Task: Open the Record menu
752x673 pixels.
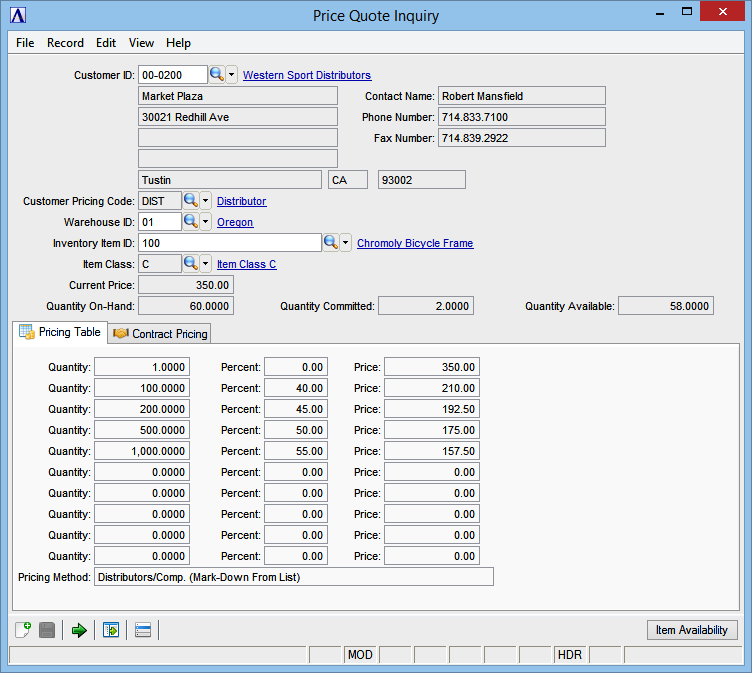Action: 65,43
